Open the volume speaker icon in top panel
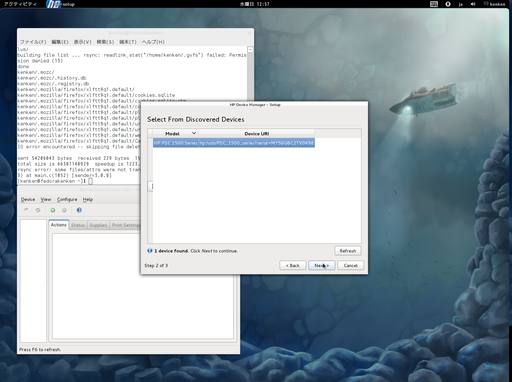 (x=473, y=4)
